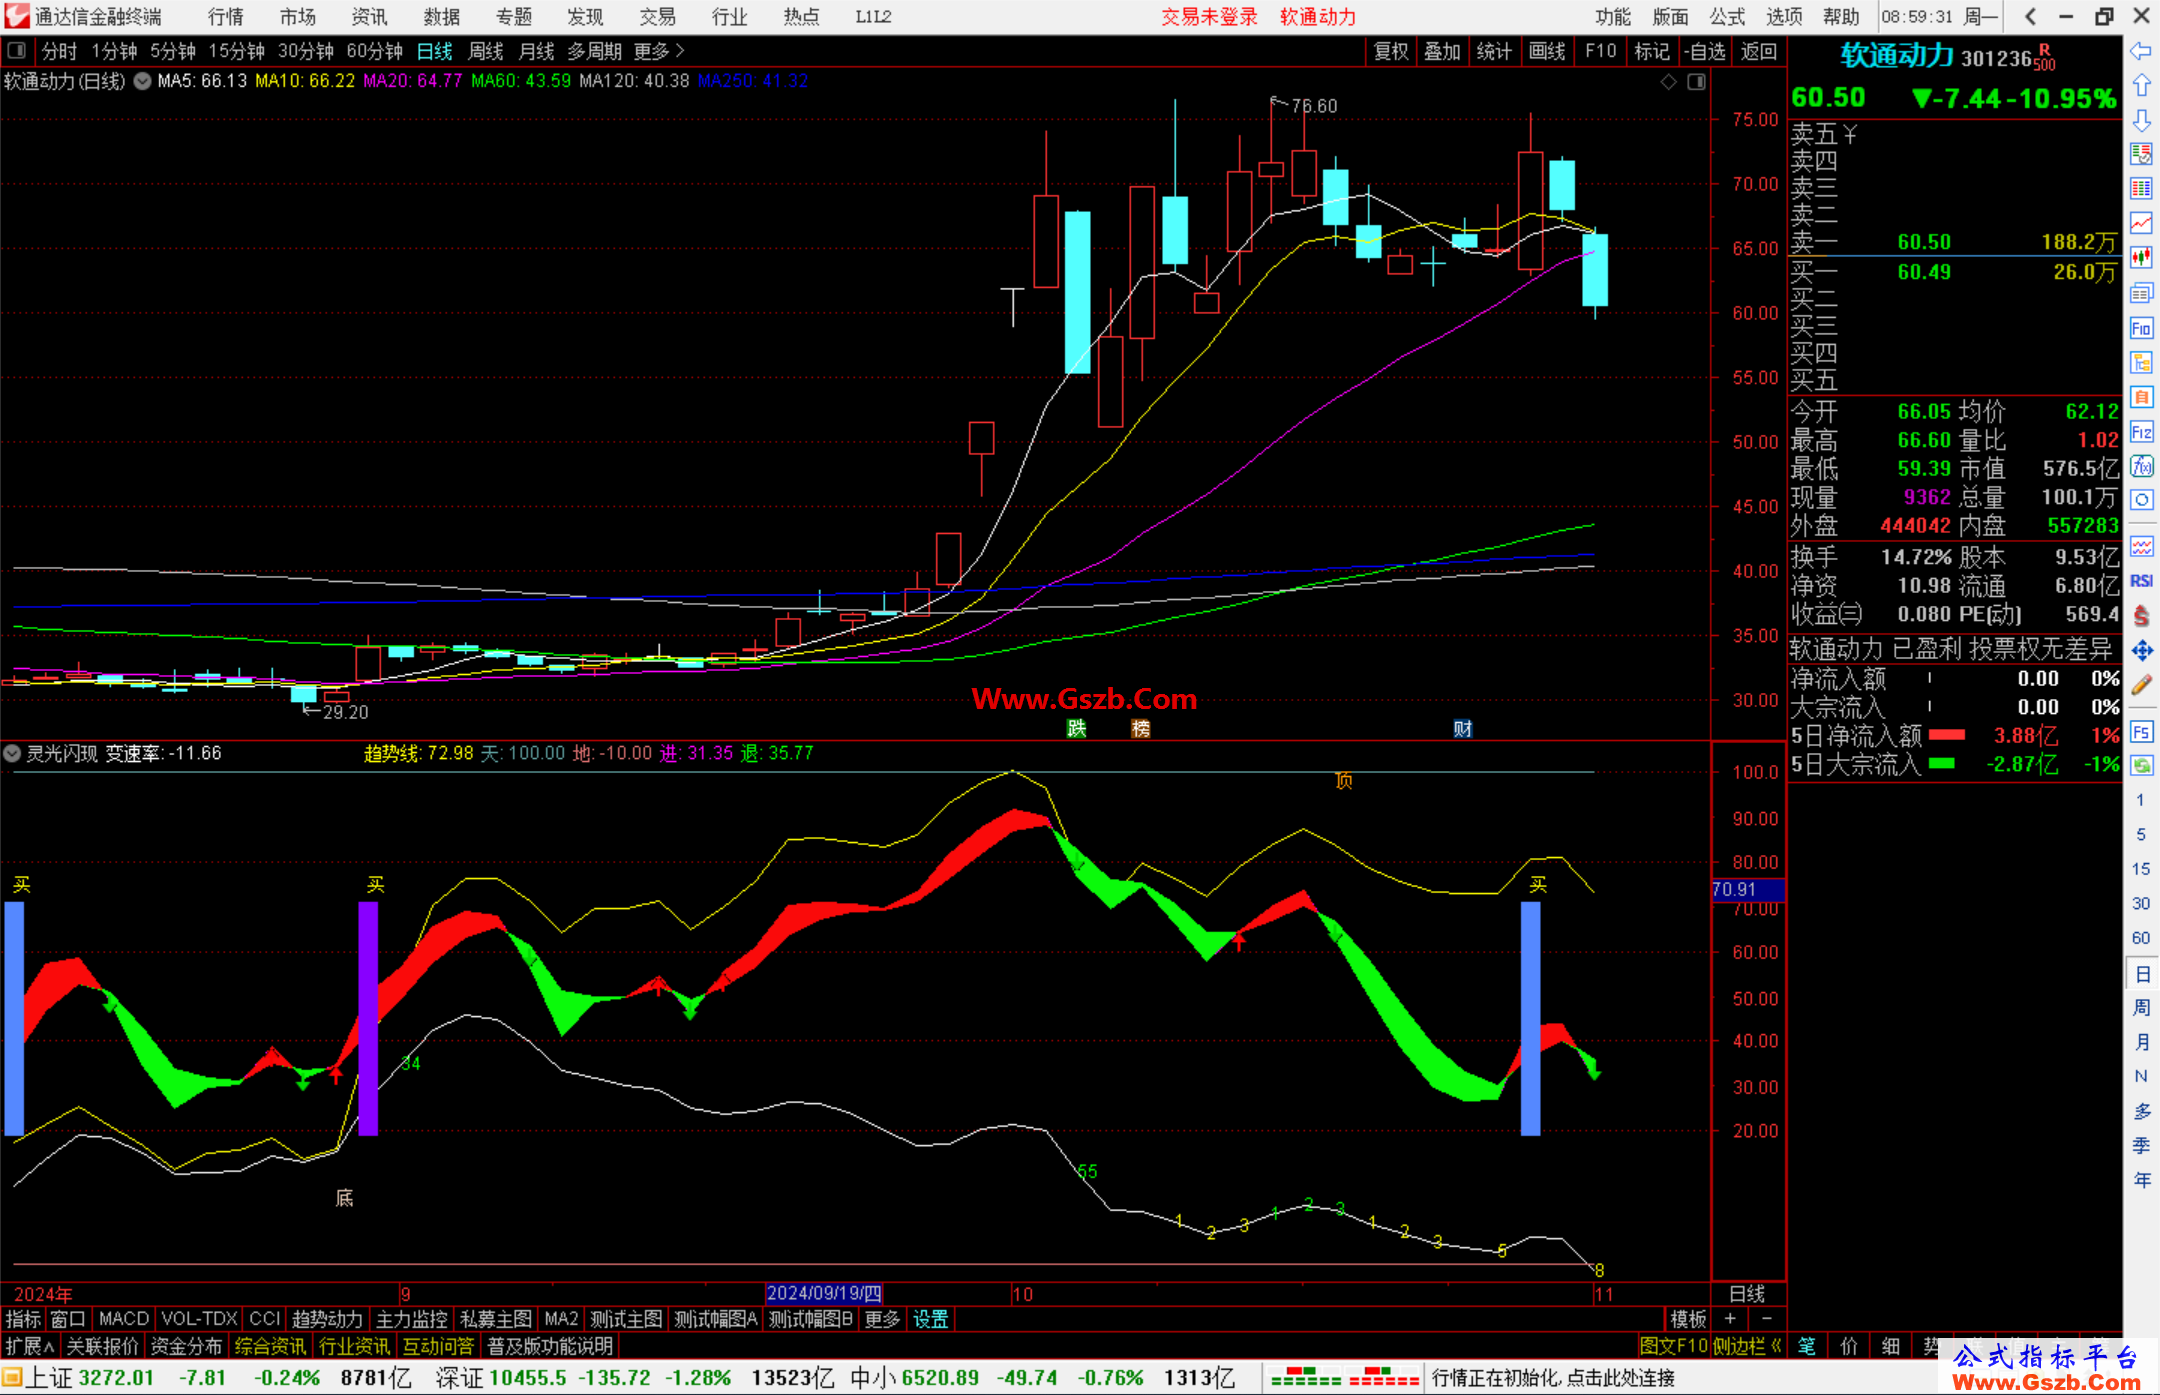Open the 行情 menu

click(x=226, y=17)
